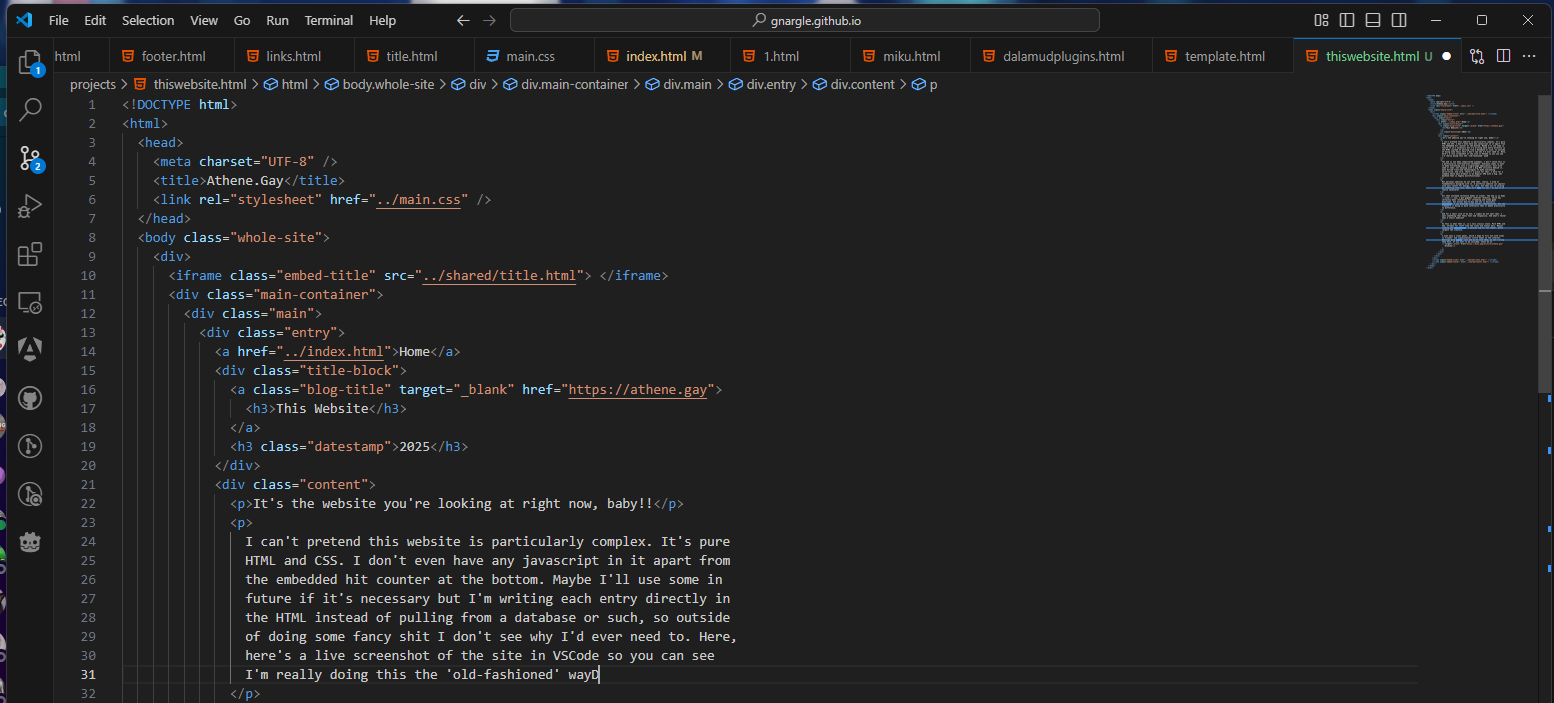This screenshot has width=1554, height=703.
Task: Open the Customize Layout menu
Action: [1322, 20]
